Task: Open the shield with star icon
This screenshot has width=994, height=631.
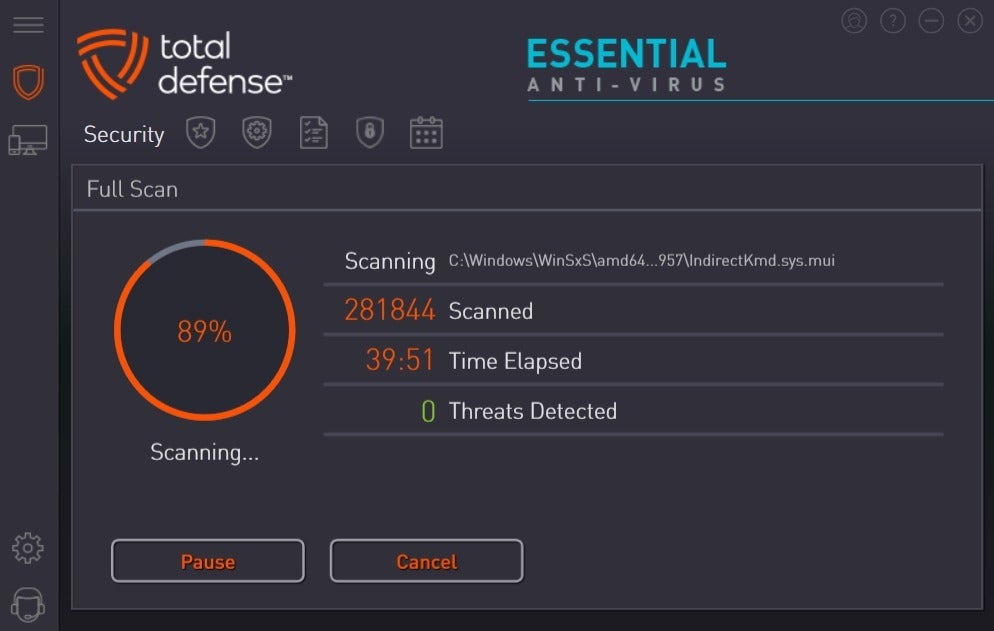Action: tap(201, 133)
